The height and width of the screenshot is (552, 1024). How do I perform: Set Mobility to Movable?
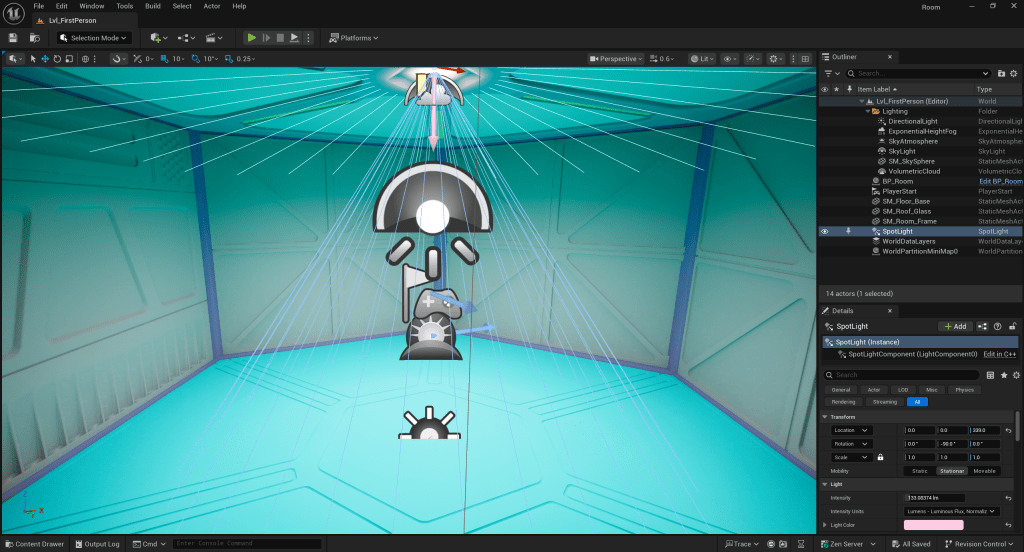[x=984, y=471]
